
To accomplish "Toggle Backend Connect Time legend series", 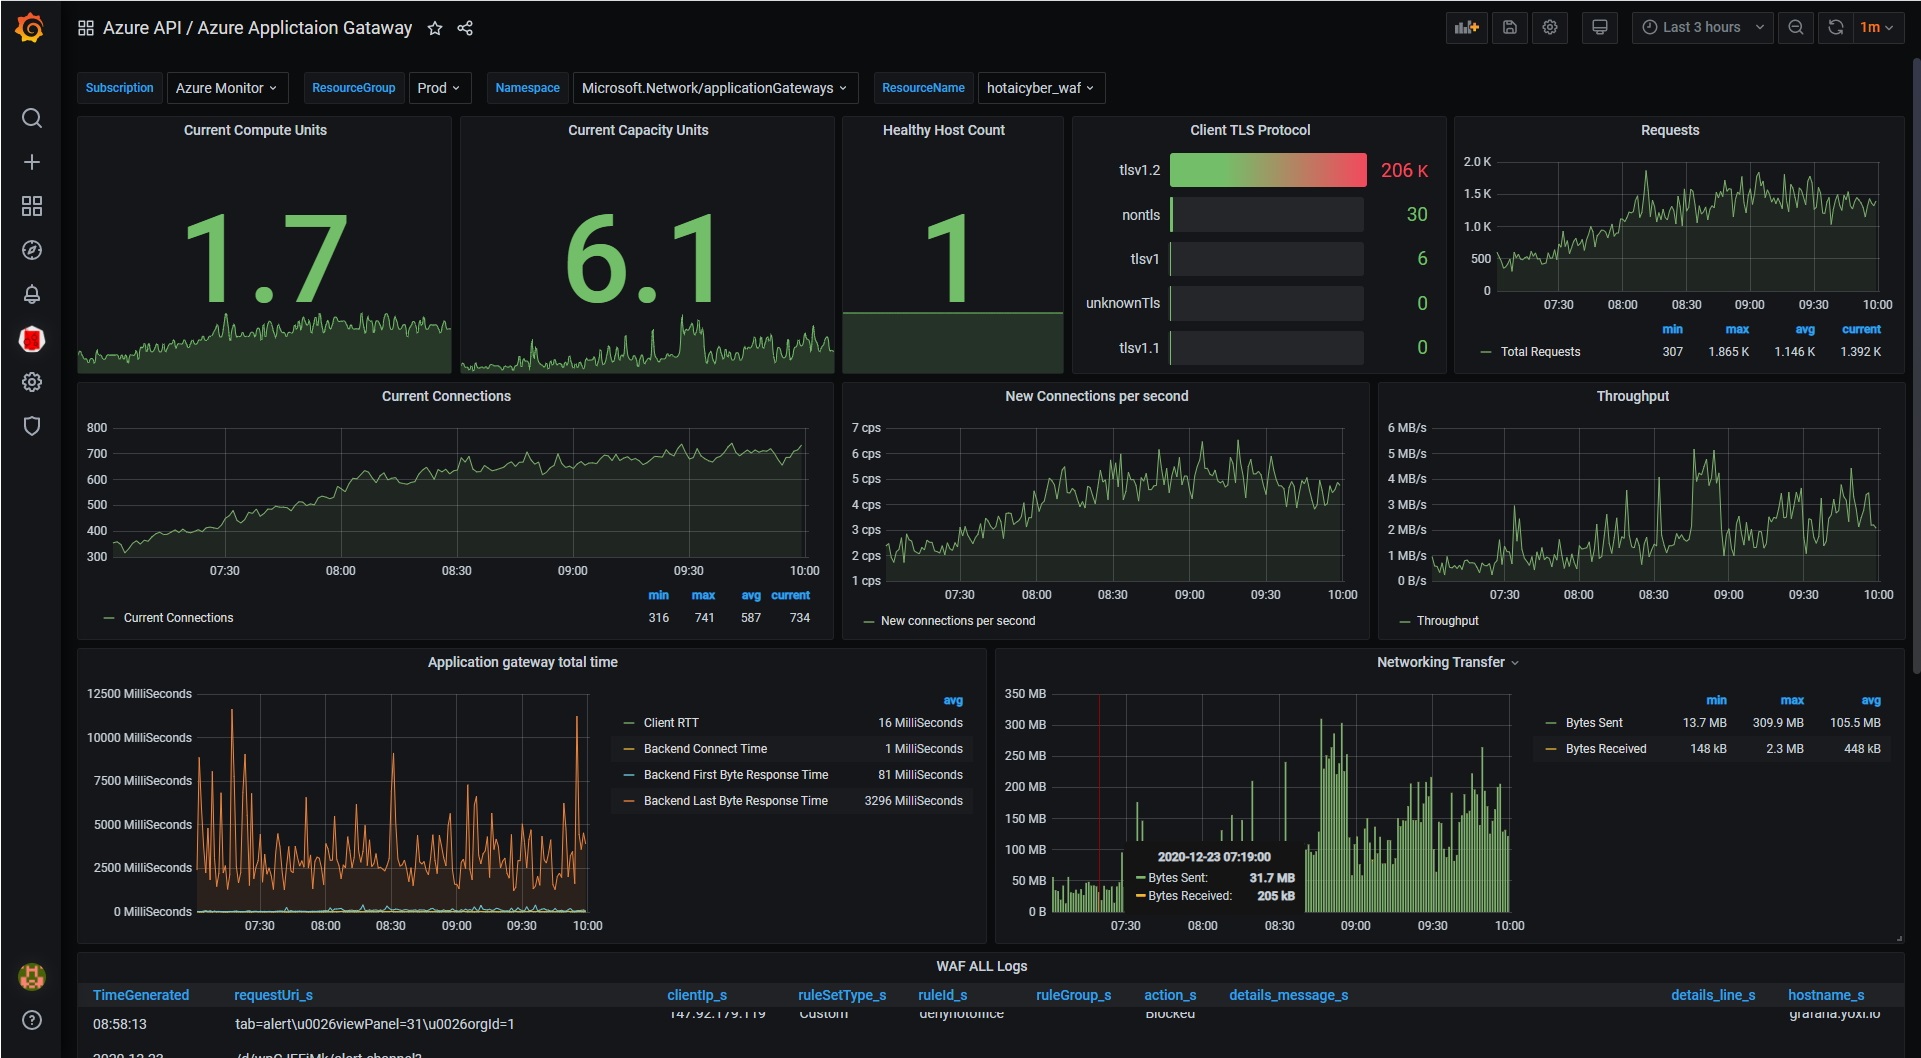I will 705,749.
